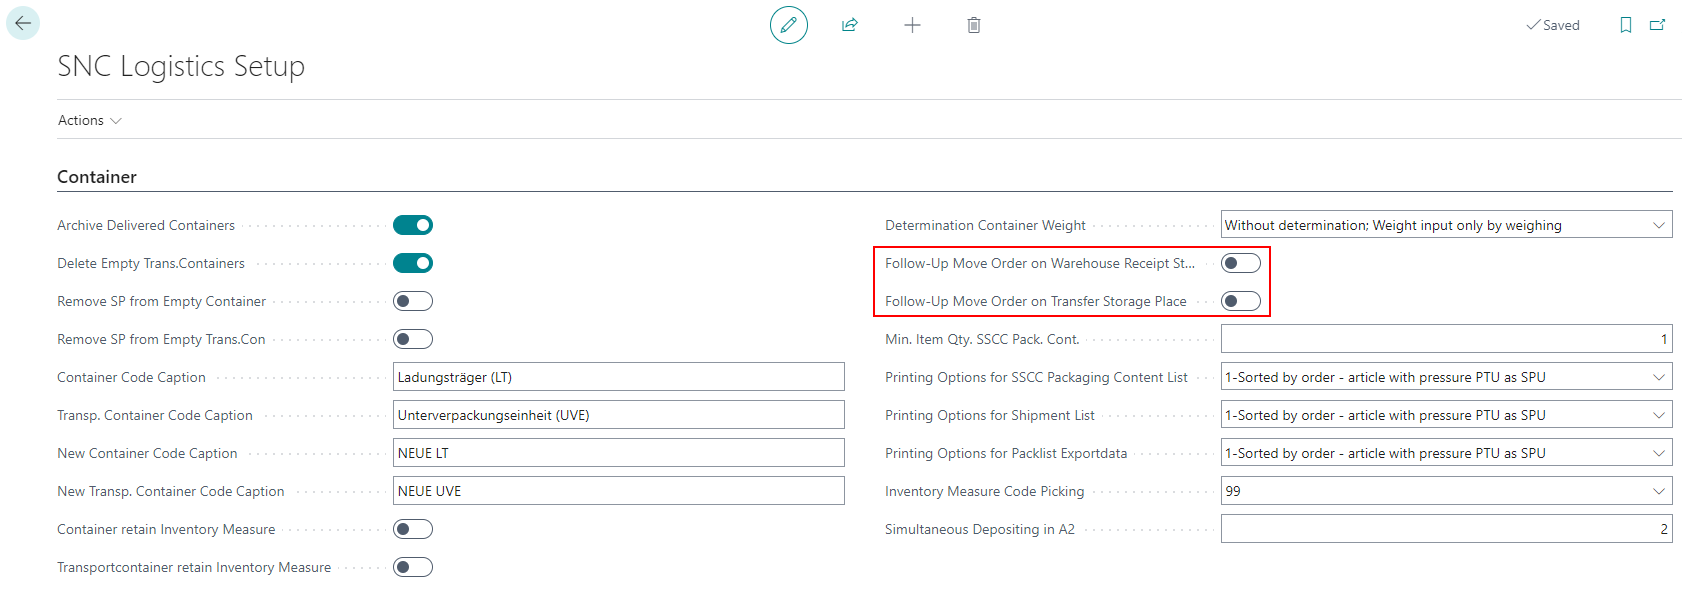Click the trash delete icon
This screenshot has height=611, width=1682.
[974, 25]
